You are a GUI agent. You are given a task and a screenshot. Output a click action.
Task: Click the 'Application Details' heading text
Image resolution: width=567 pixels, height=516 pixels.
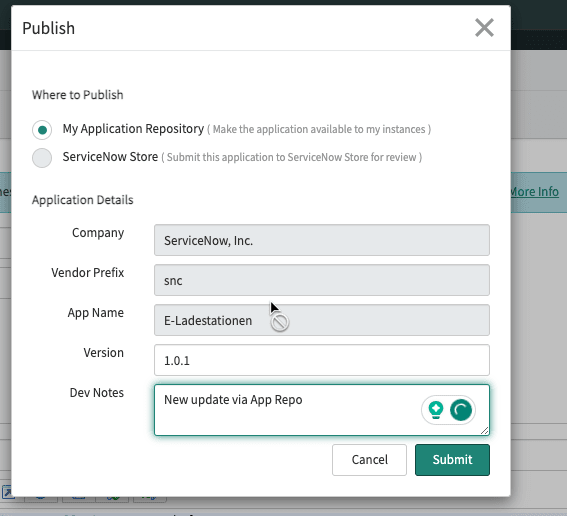point(82,200)
